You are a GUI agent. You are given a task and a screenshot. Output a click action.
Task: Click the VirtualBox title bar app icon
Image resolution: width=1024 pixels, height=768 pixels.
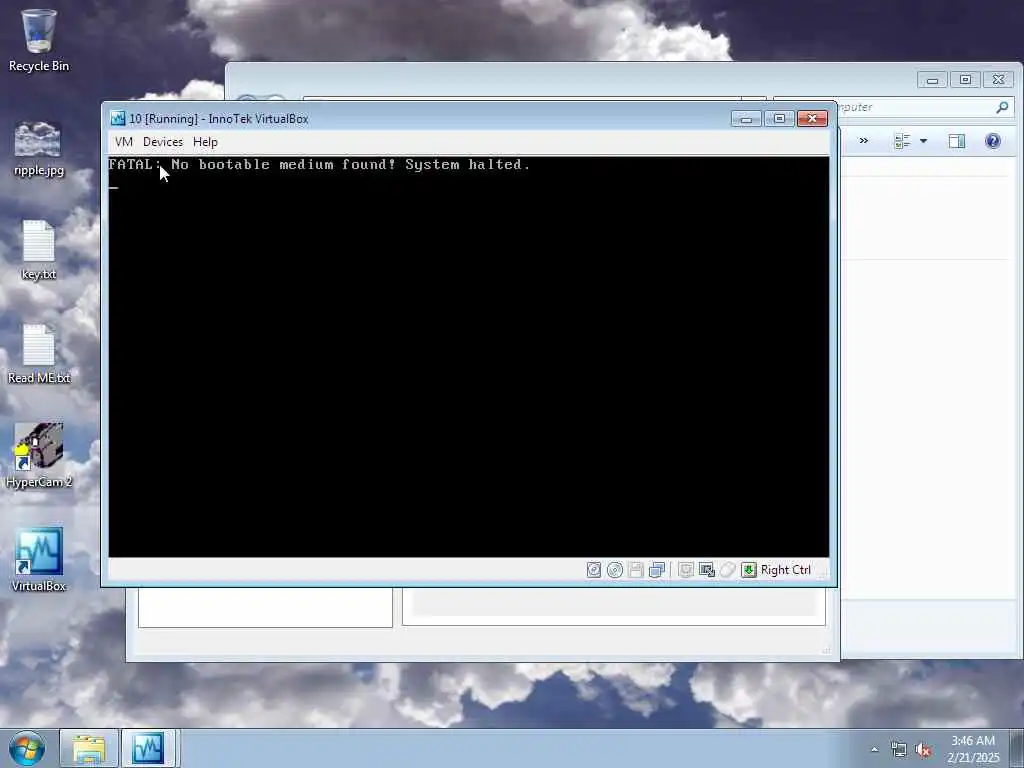click(118, 118)
